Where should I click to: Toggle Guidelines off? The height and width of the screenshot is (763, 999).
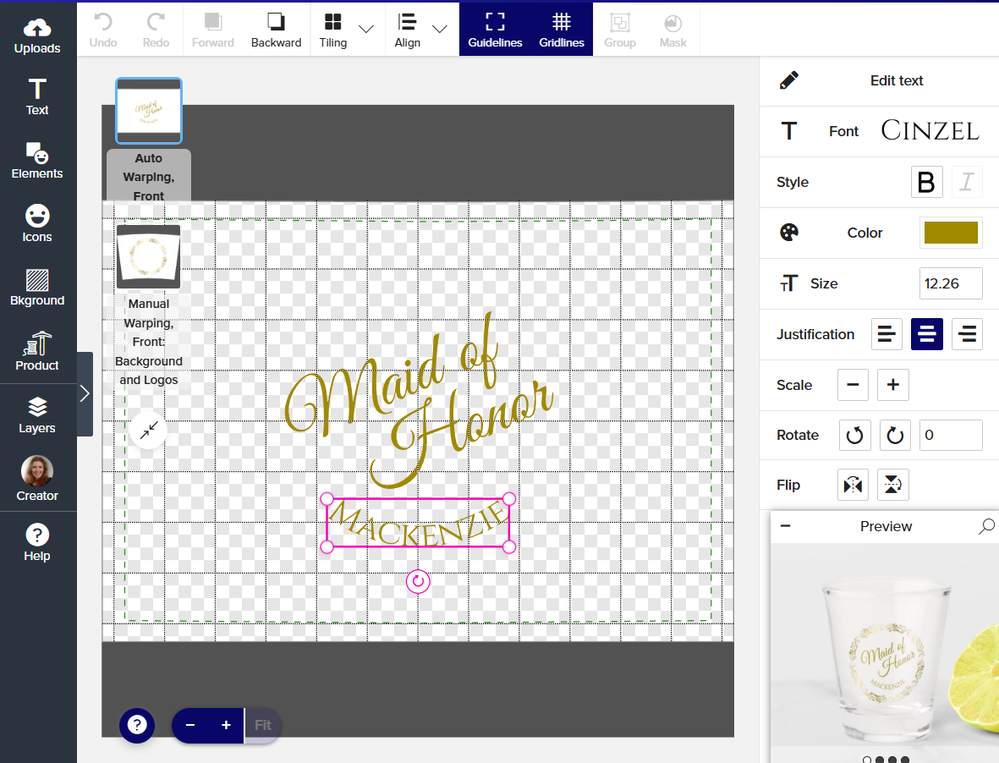click(495, 30)
